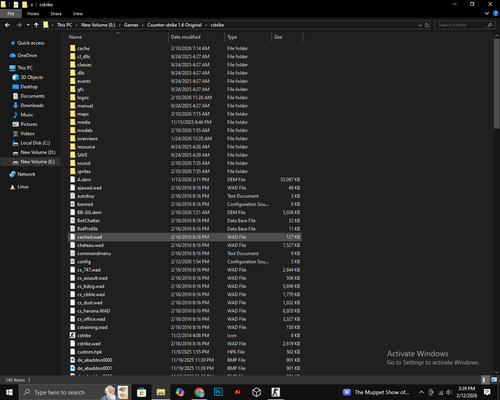
Task: Open the recent locations dropdown arrow
Action: coord(28,25)
